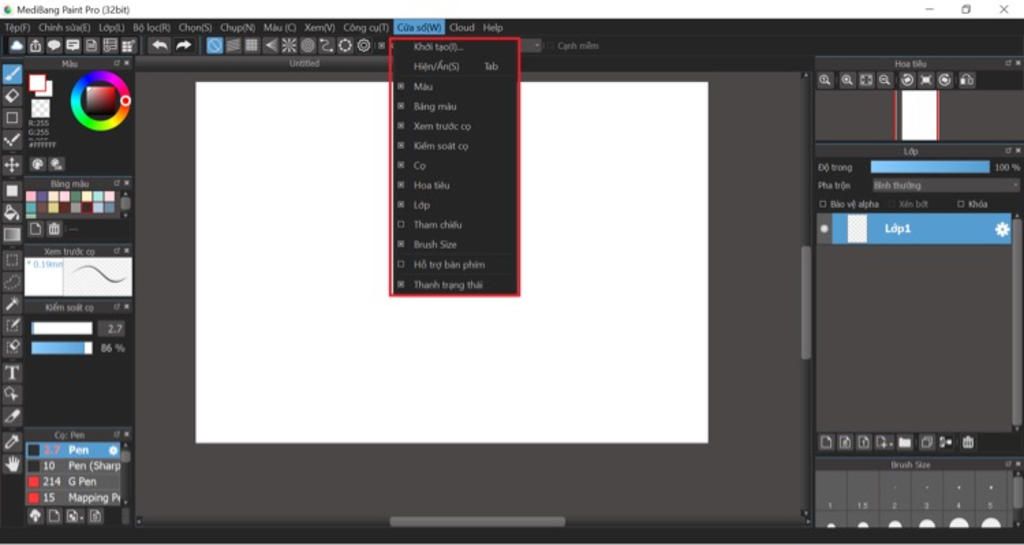The height and width of the screenshot is (545, 1024).
Task: Close the Bảng màu panel
Action: click(127, 184)
